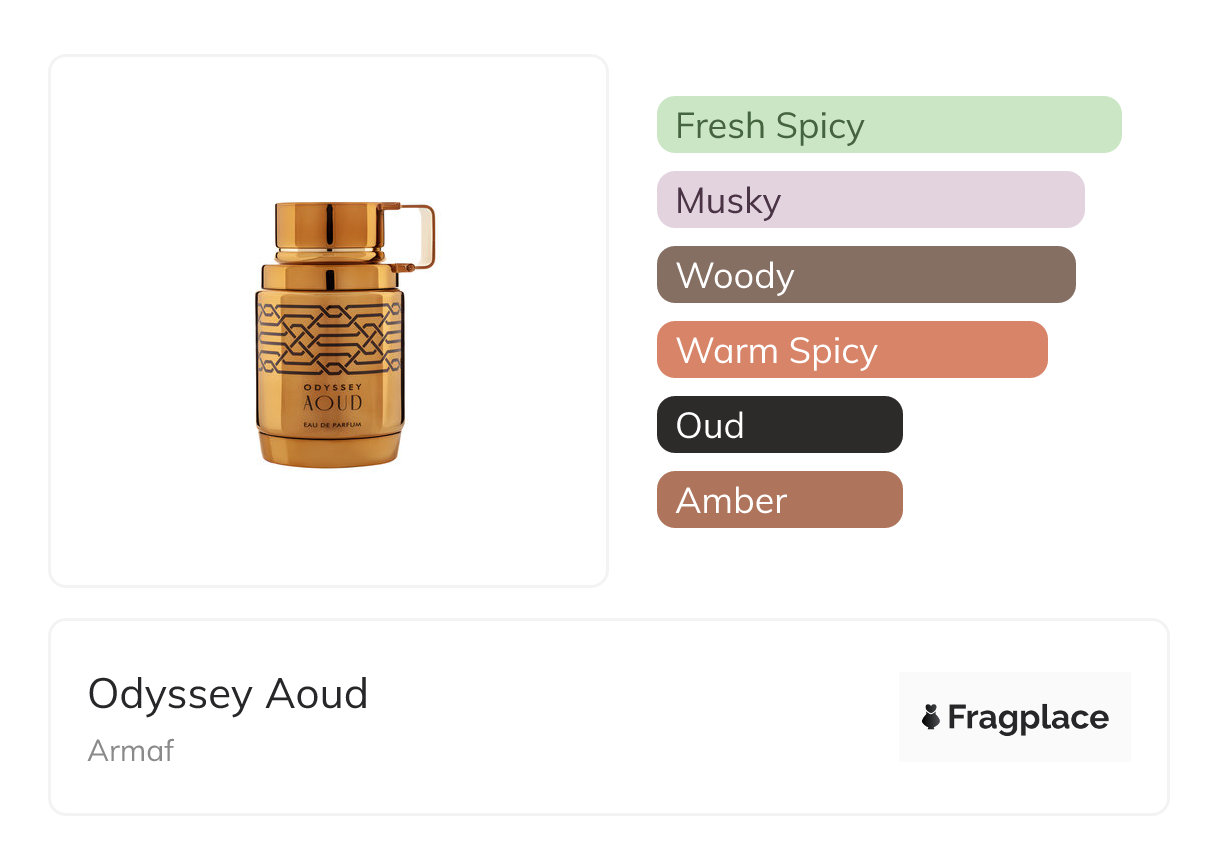Click the Fragplace perfume logo icon
This screenshot has width=1218, height=864.
tap(931, 717)
